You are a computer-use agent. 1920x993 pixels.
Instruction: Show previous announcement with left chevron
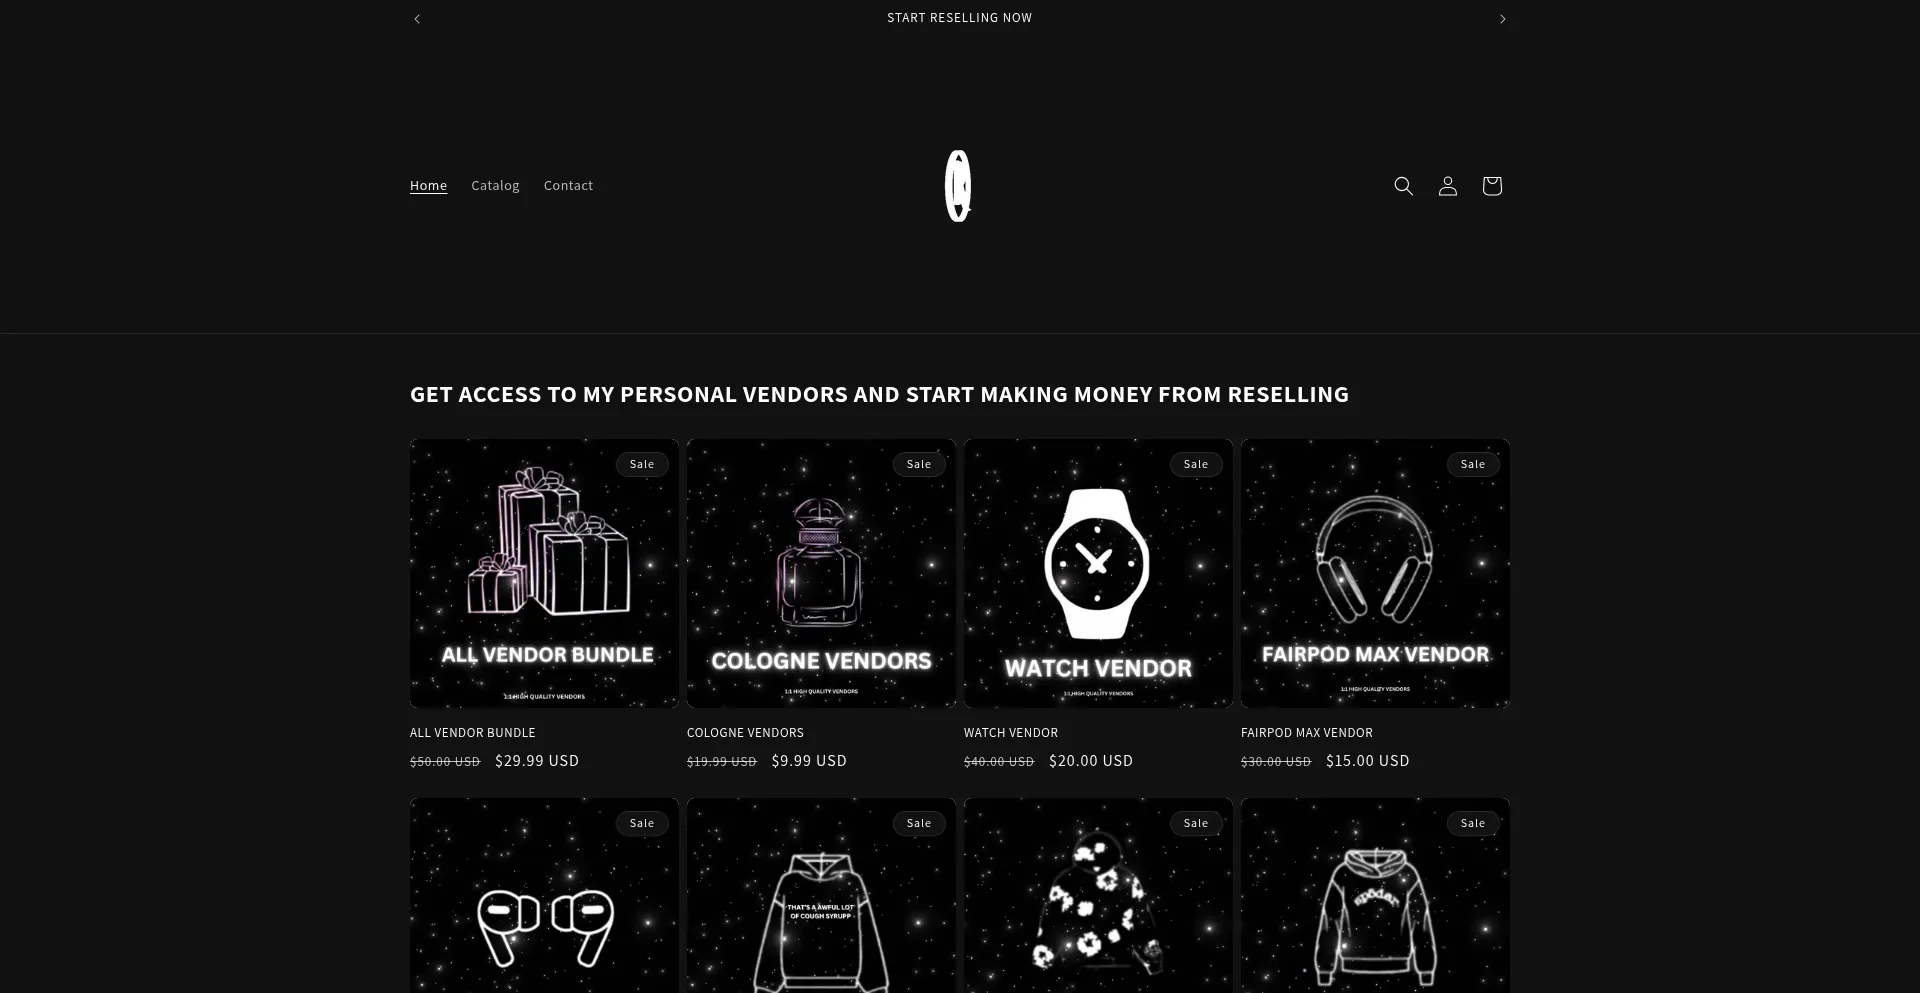(x=417, y=19)
